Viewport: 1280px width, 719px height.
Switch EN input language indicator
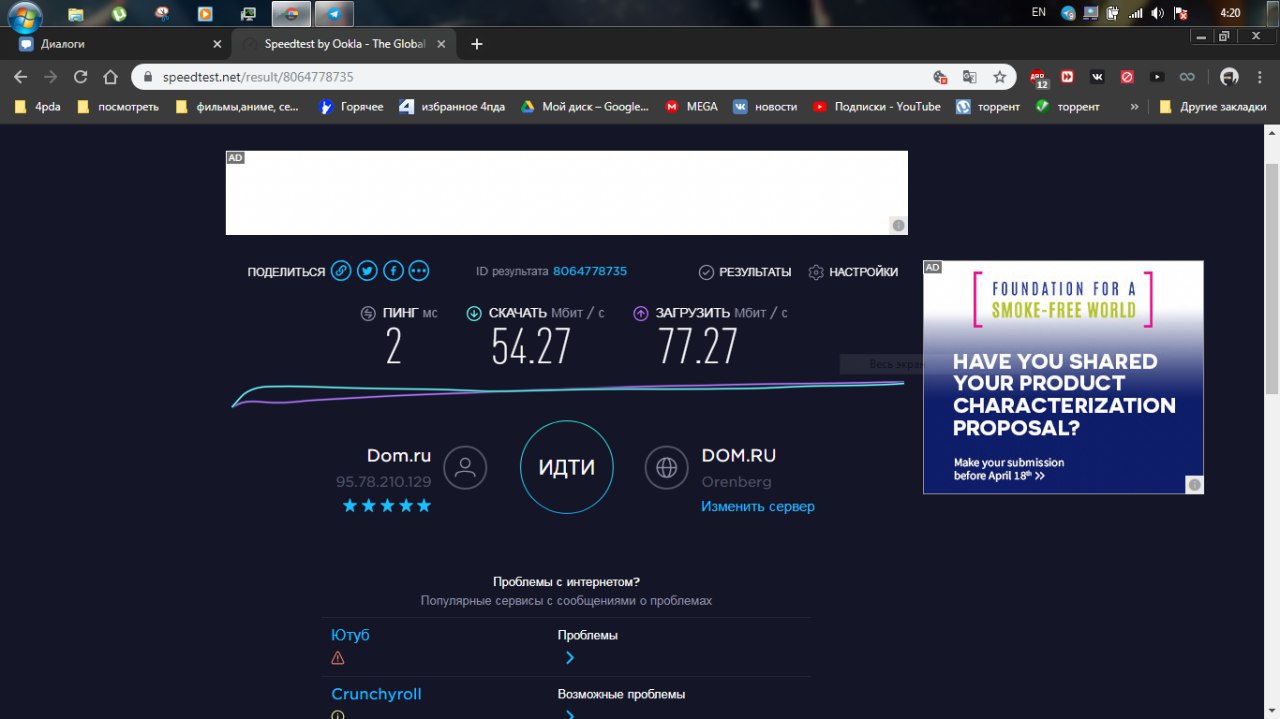coord(1039,13)
